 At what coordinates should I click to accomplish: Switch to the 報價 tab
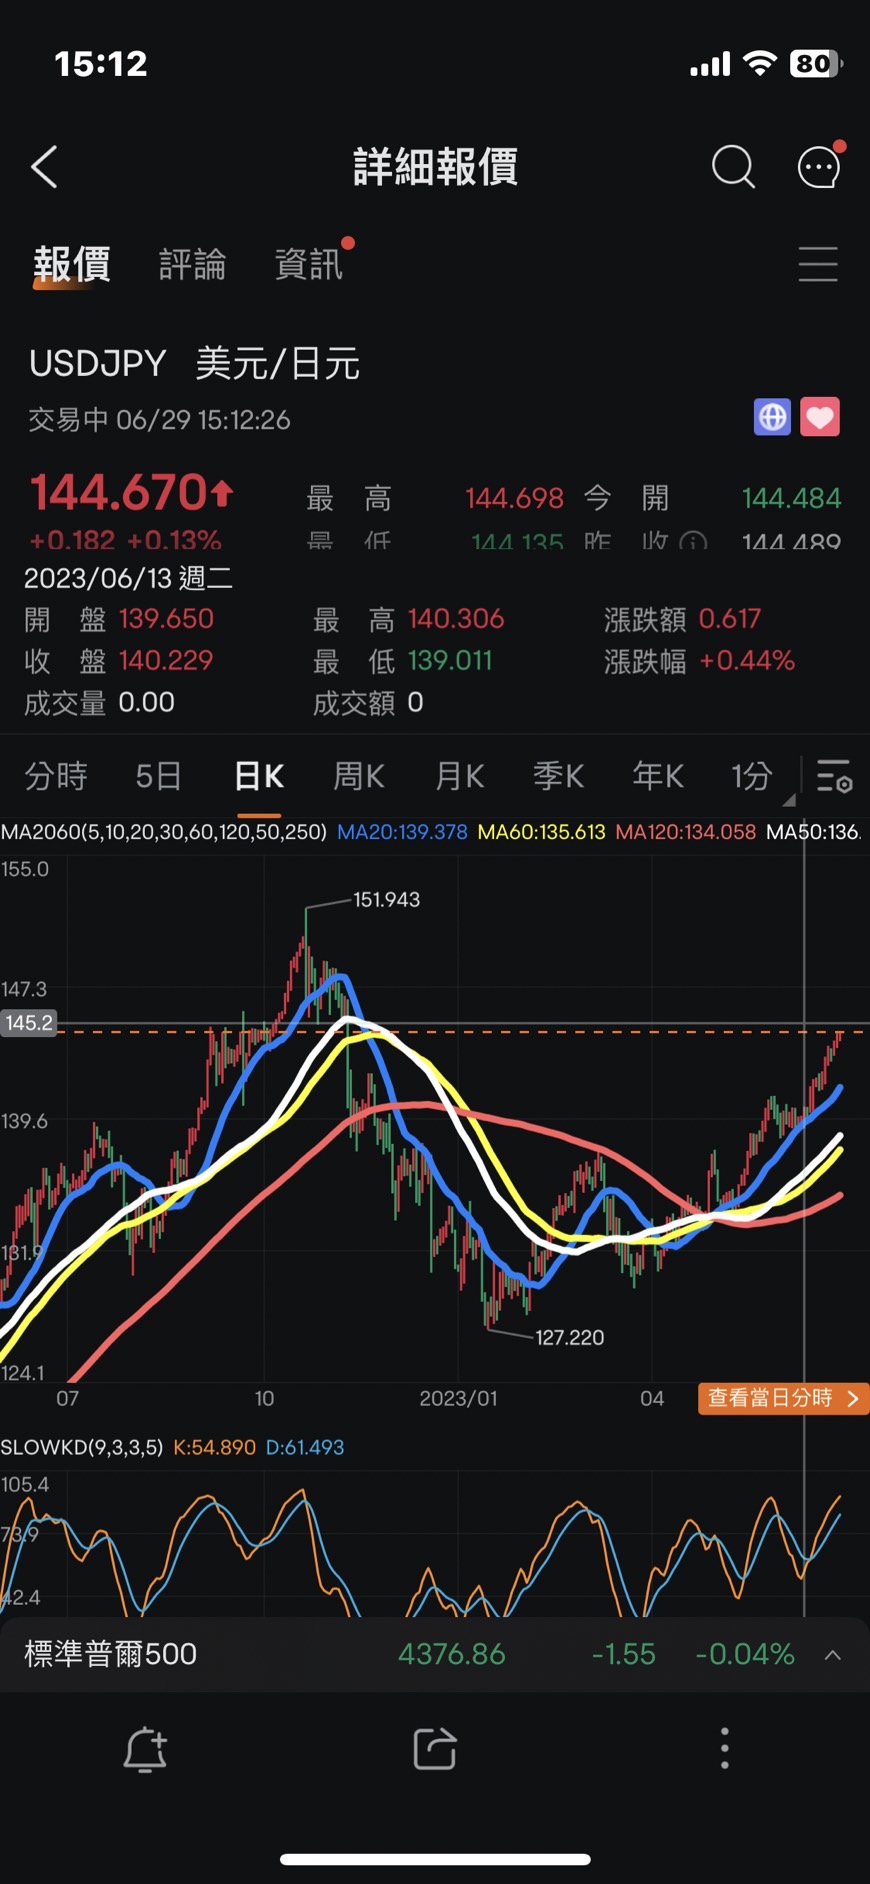click(71, 264)
